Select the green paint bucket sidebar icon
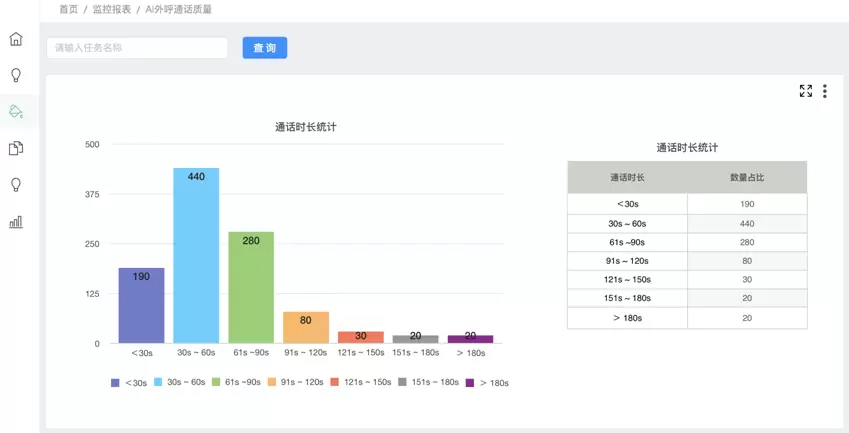The width and height of the screenshot is (849, 433). tap(16, 111)
